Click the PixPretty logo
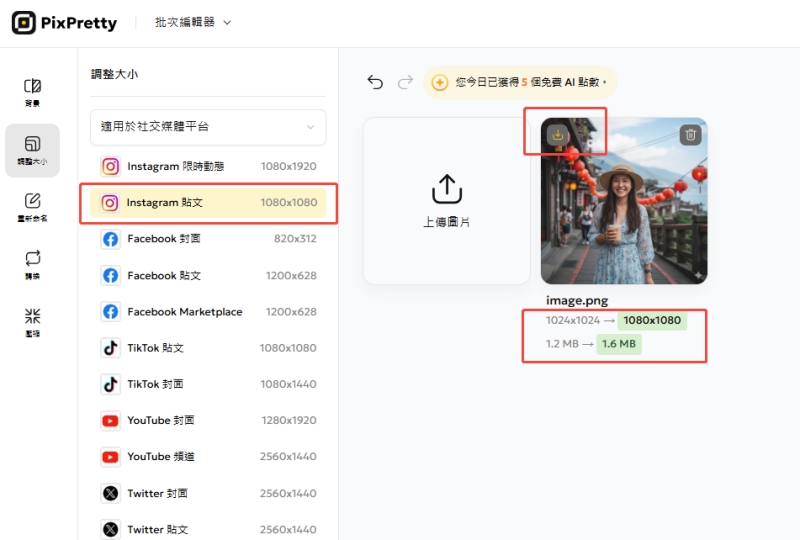 coord(65,22)
